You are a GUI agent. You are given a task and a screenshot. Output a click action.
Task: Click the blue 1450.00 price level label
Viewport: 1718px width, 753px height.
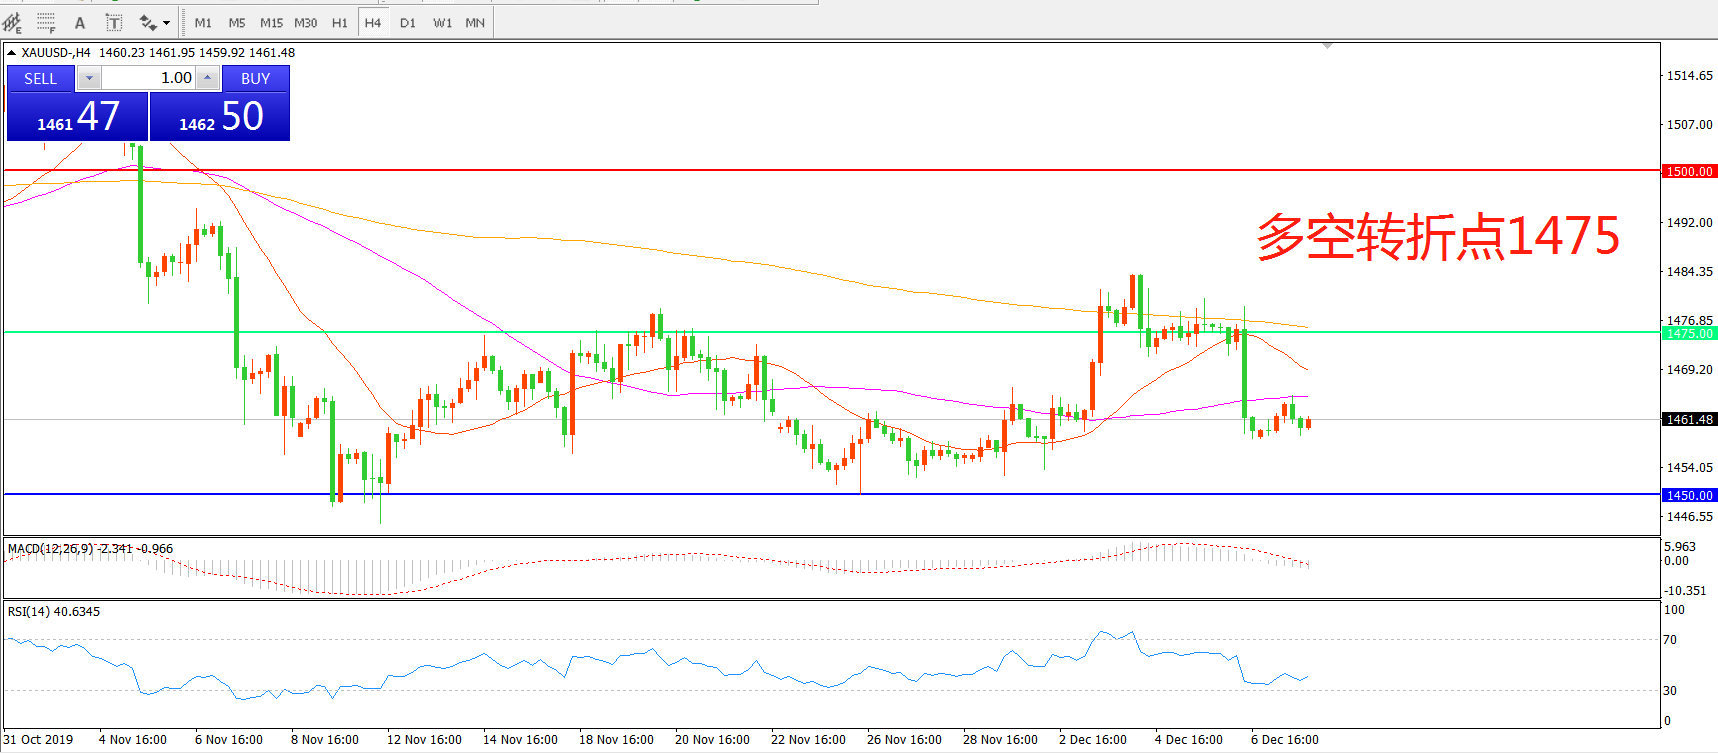[x=1689, y=495]
